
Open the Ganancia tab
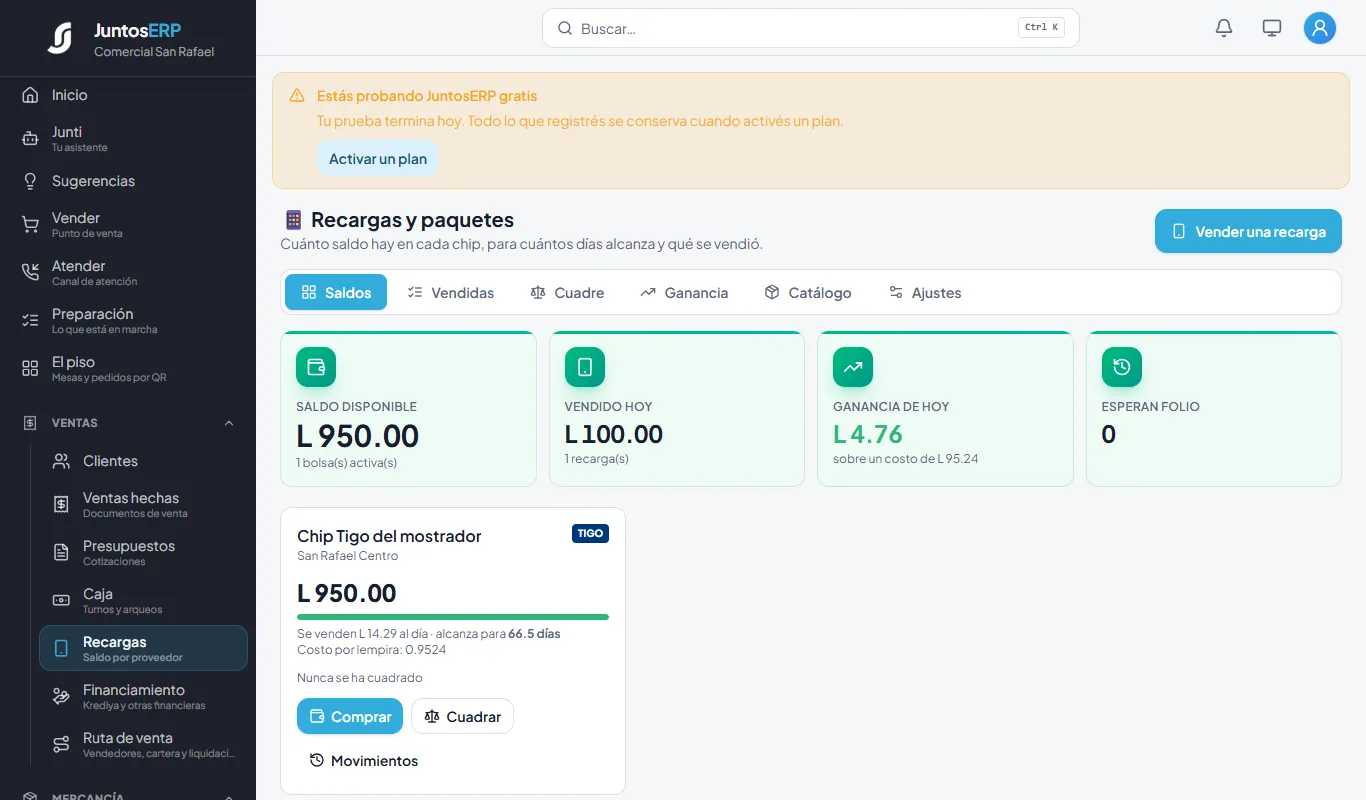click(684, 293)
